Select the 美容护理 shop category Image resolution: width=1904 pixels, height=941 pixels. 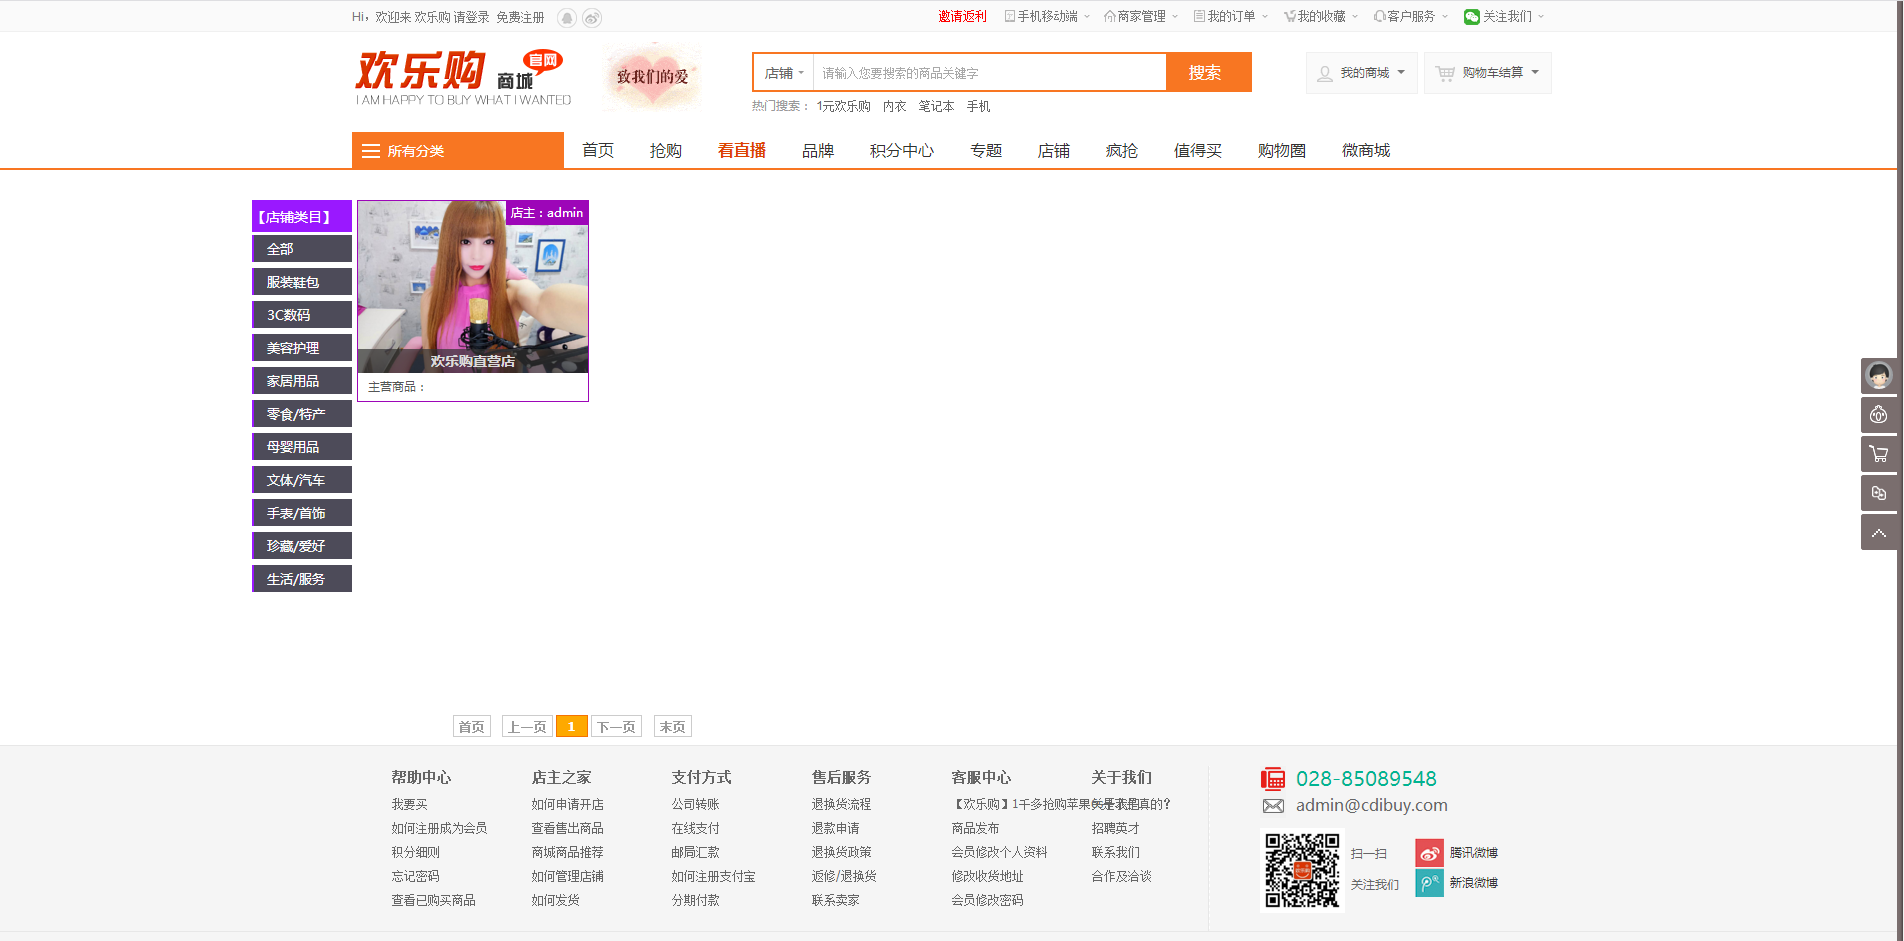pyautogui.click(x=302, y=348)
